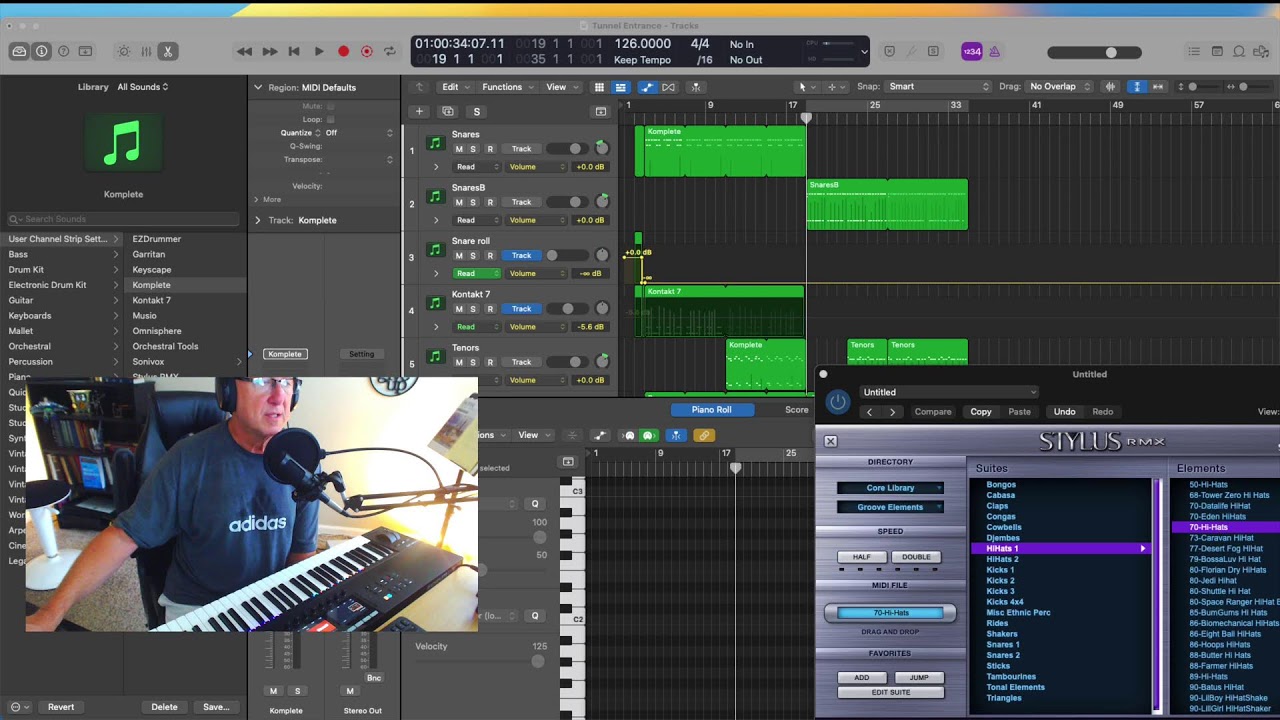Toggle the Editors scissors button
Viewport: 1280px width, 720px height.
pos(168,51)
